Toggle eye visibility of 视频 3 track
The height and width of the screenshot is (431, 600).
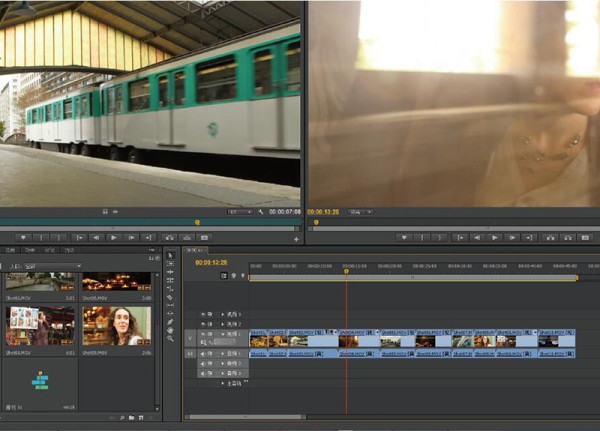(x=204, y=314)
